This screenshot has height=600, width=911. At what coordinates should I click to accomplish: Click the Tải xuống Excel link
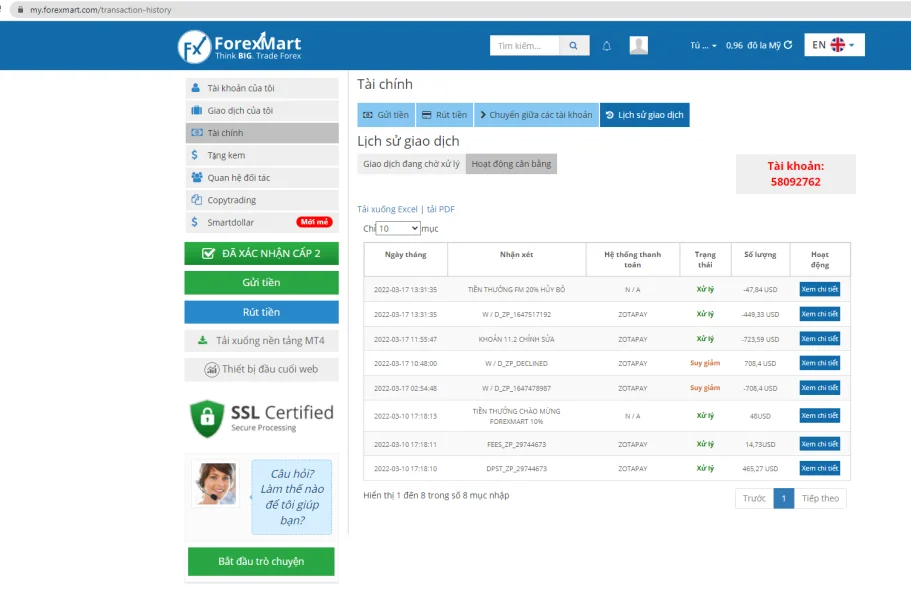click(x=387, y=209)
